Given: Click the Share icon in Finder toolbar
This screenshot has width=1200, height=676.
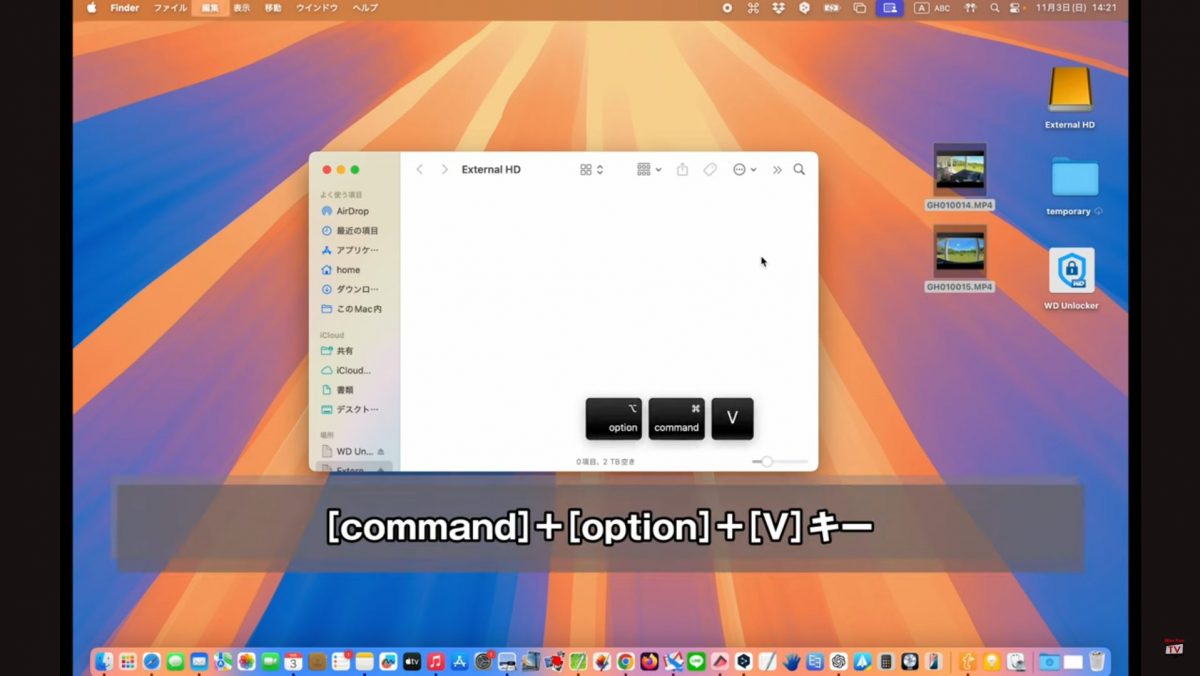Looking at the screenshot, I should click(682, 170).
